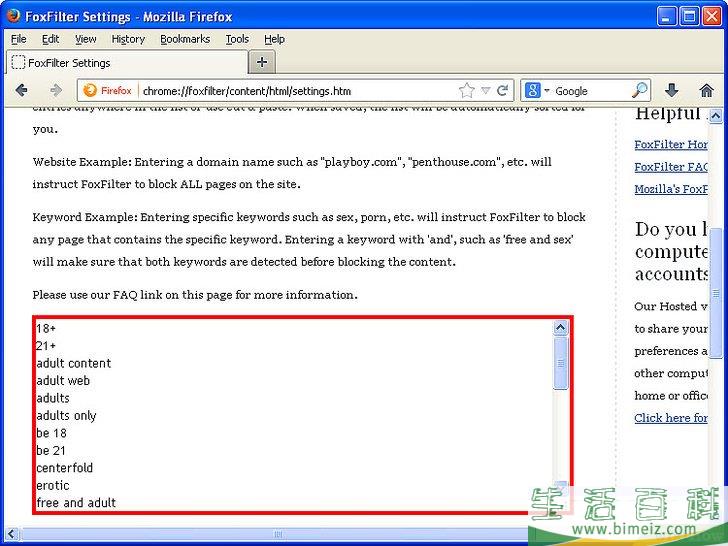Click the page vertical scrollbar up arrow
Viewport: 728px width, 546px height.
pos(716,115)
